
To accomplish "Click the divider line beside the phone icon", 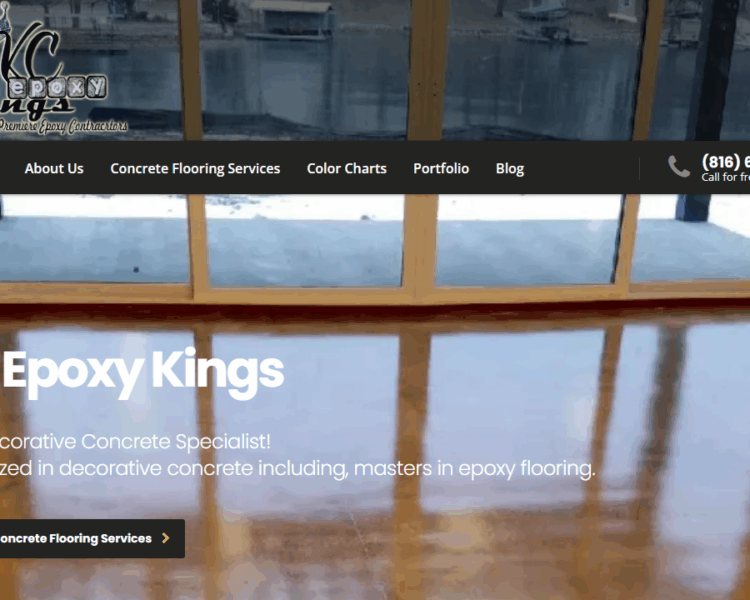I will (640, 168).
